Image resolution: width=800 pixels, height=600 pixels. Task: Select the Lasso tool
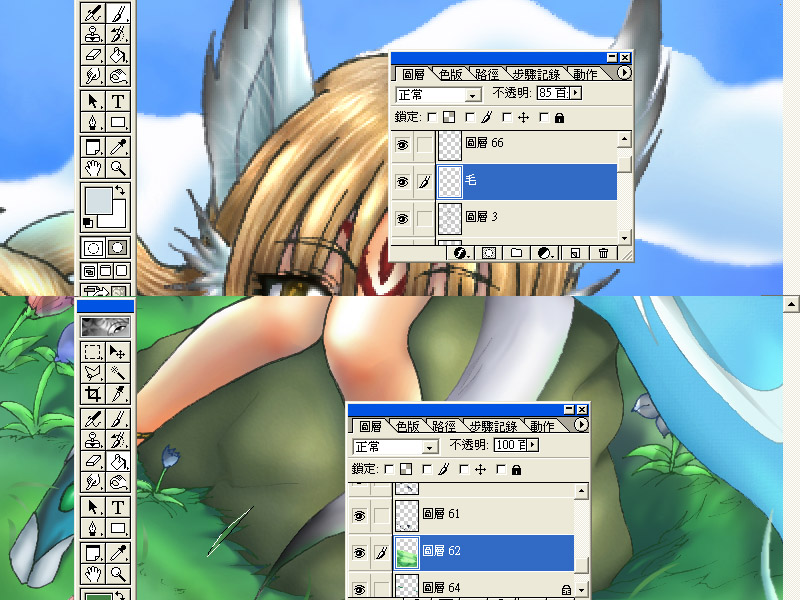[x=92, y=373]
